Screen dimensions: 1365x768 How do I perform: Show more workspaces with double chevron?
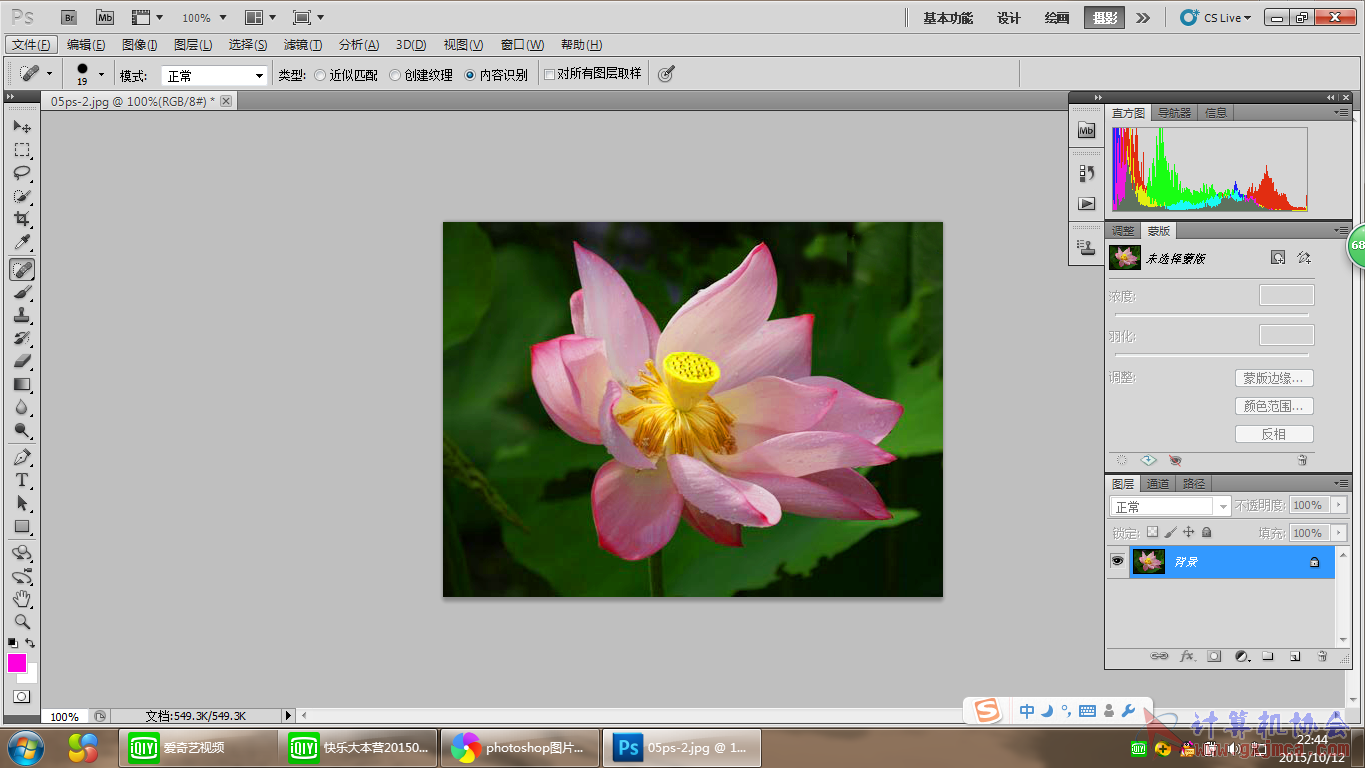[x=1143, y=17]
